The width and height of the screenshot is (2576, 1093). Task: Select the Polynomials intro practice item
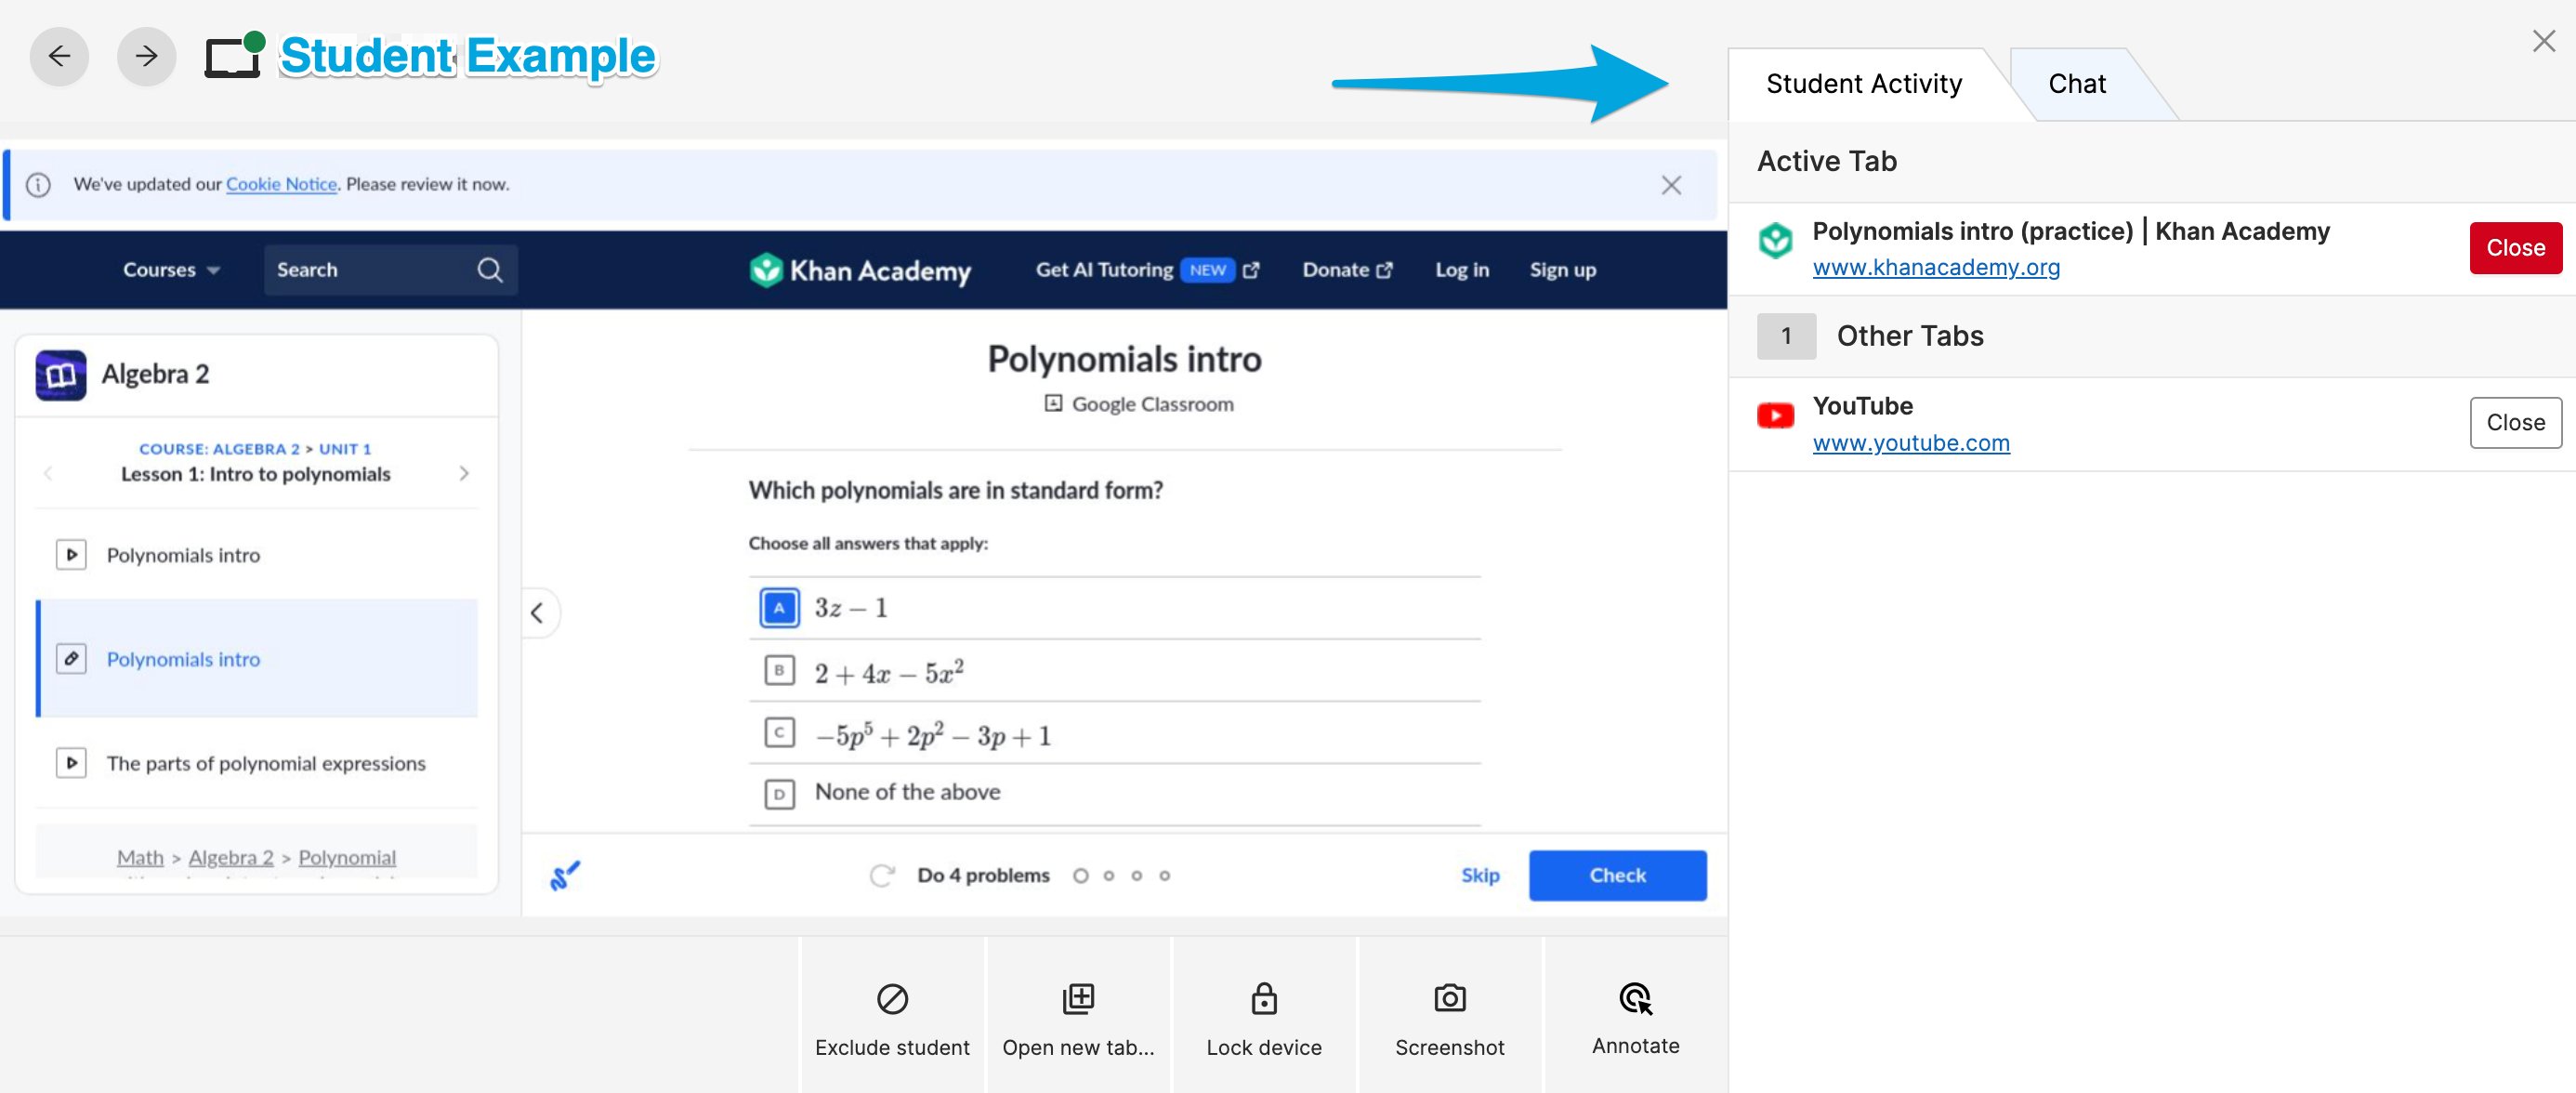(x=257, y=659)
